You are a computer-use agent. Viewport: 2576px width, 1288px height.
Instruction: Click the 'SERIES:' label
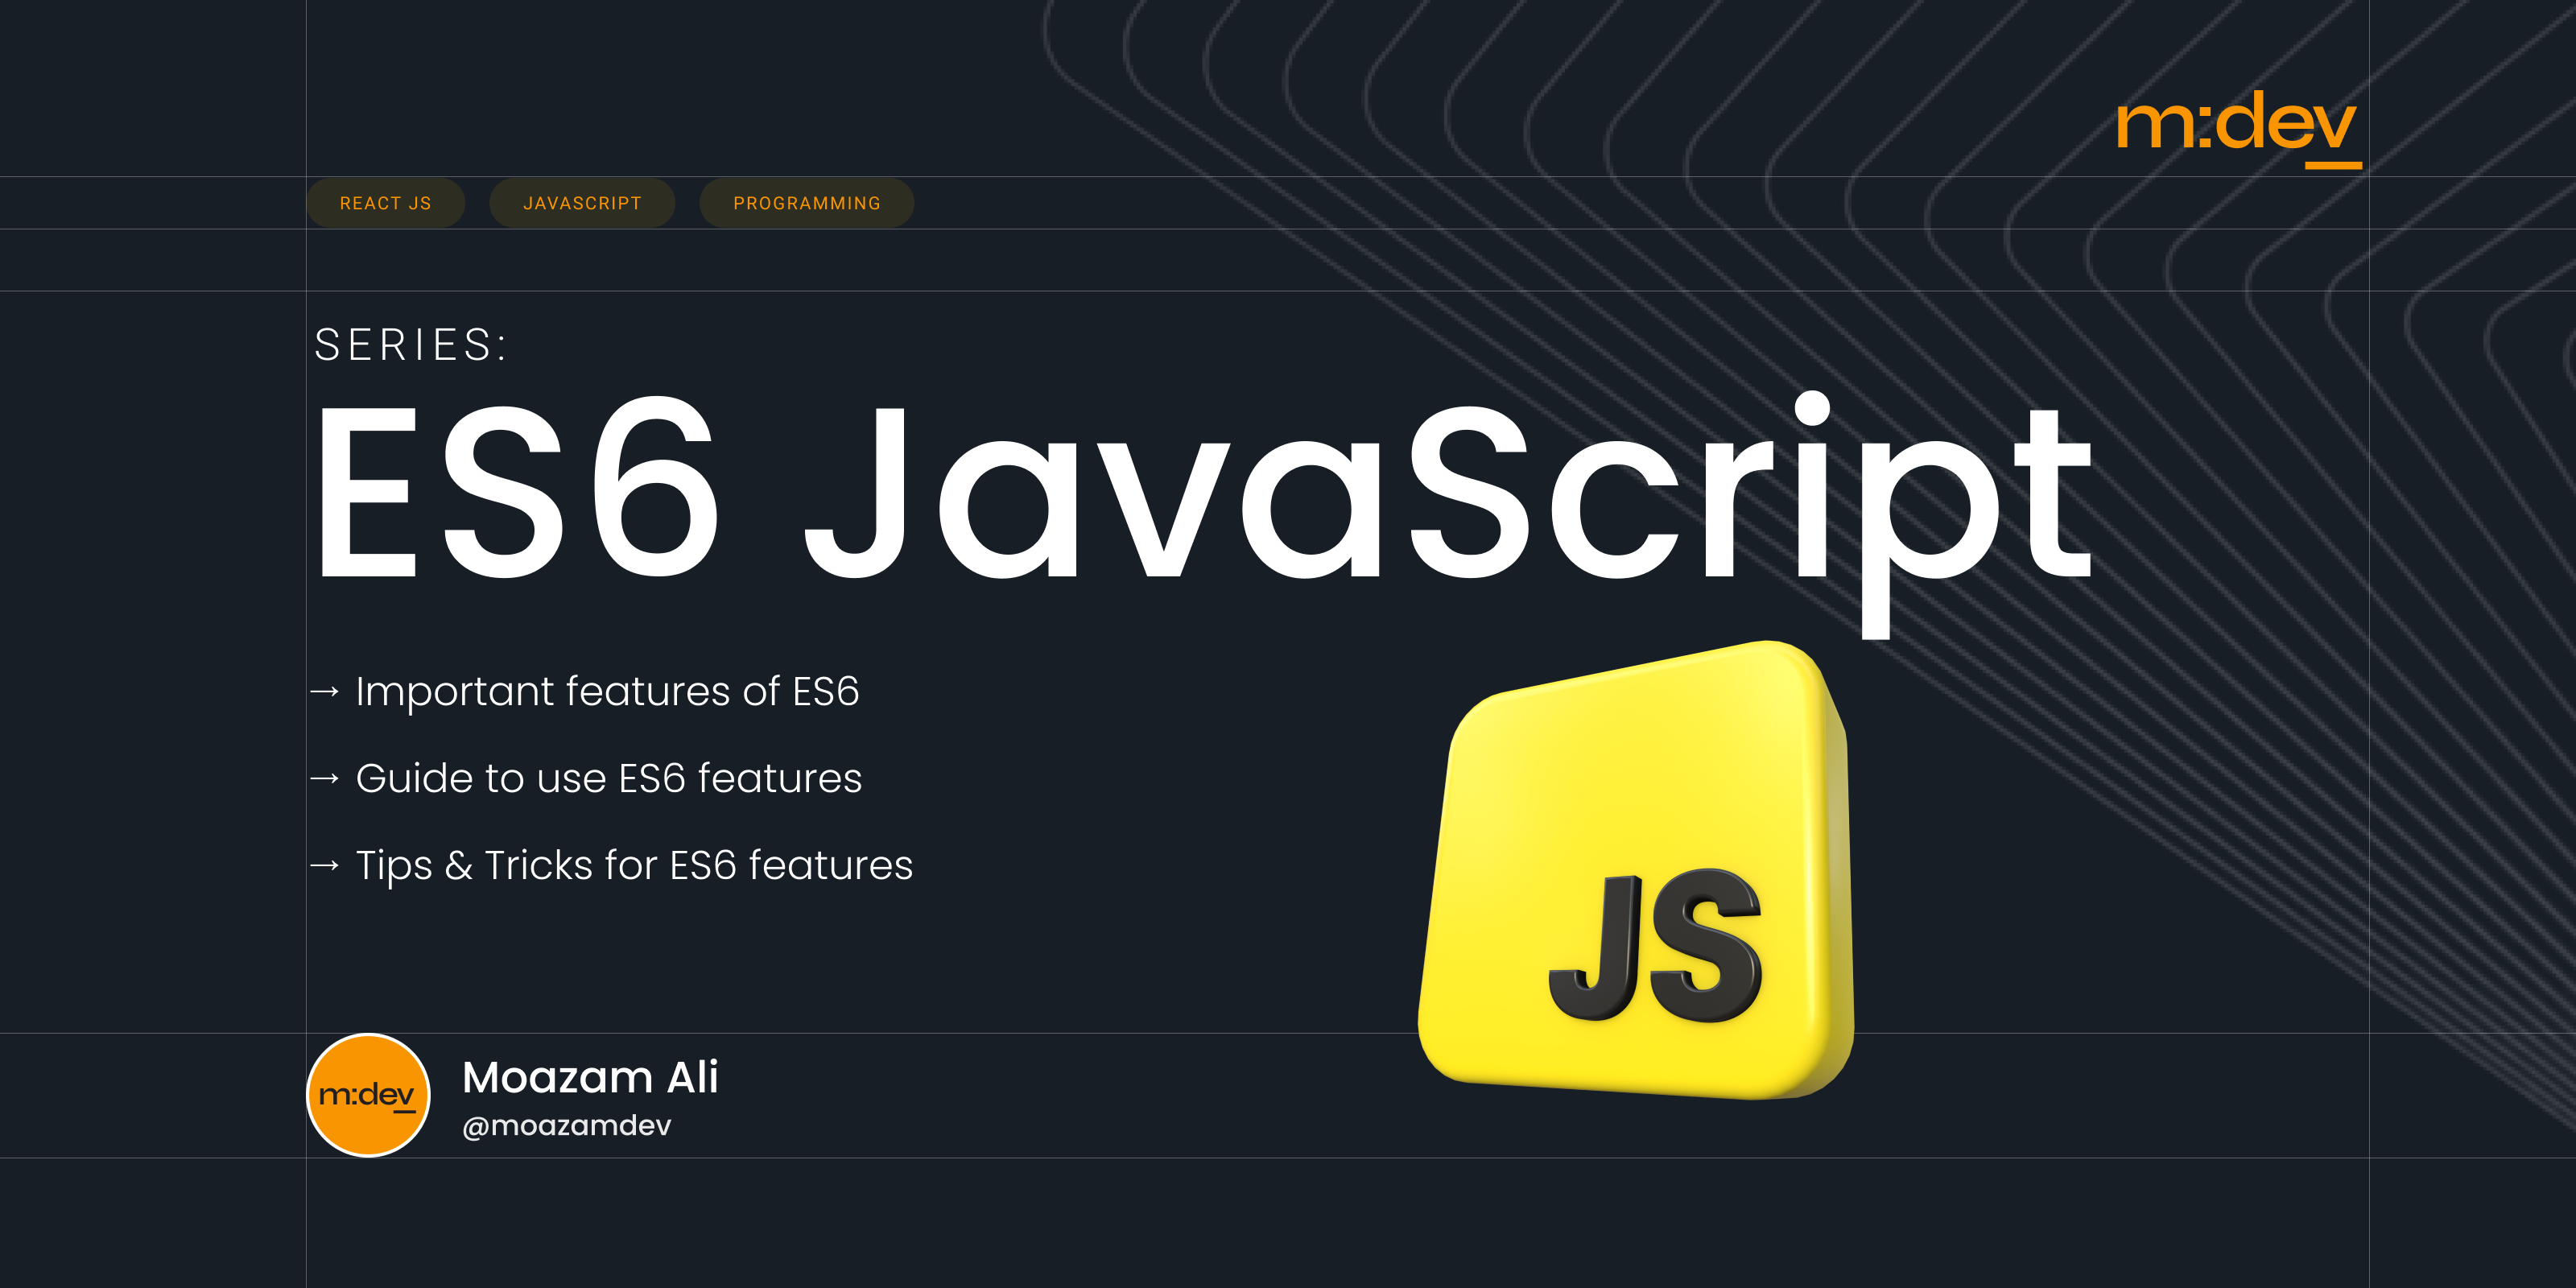tap(411, 345)
